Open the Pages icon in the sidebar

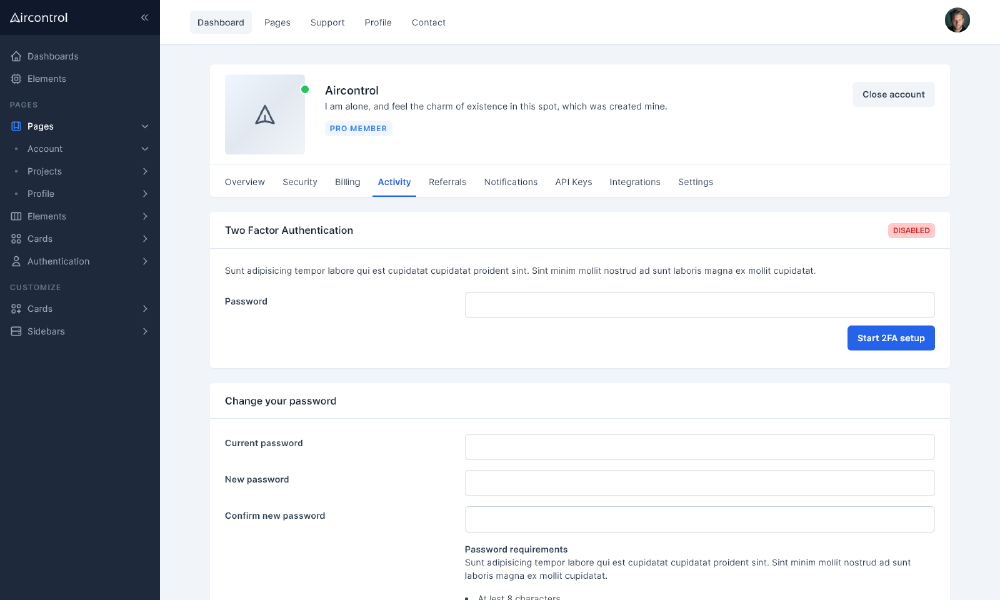[17, 126]
